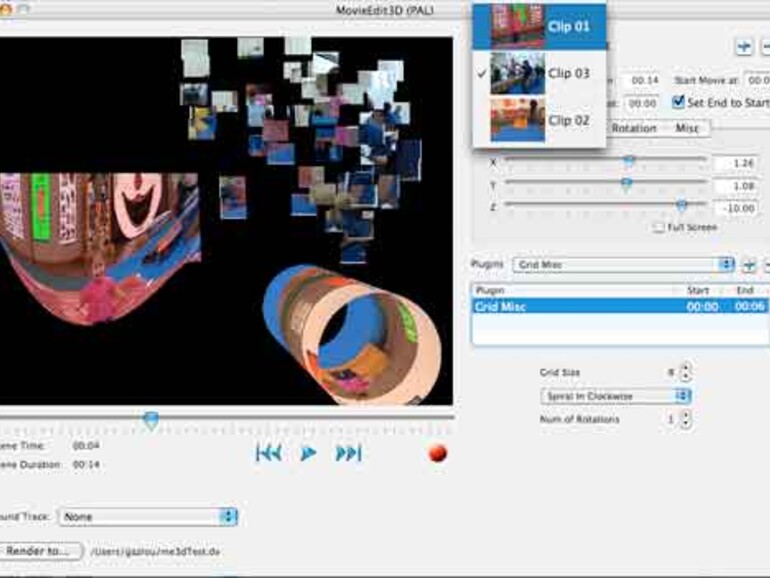
Task: Click the Start Movie at time field
Action: [757, 80]
